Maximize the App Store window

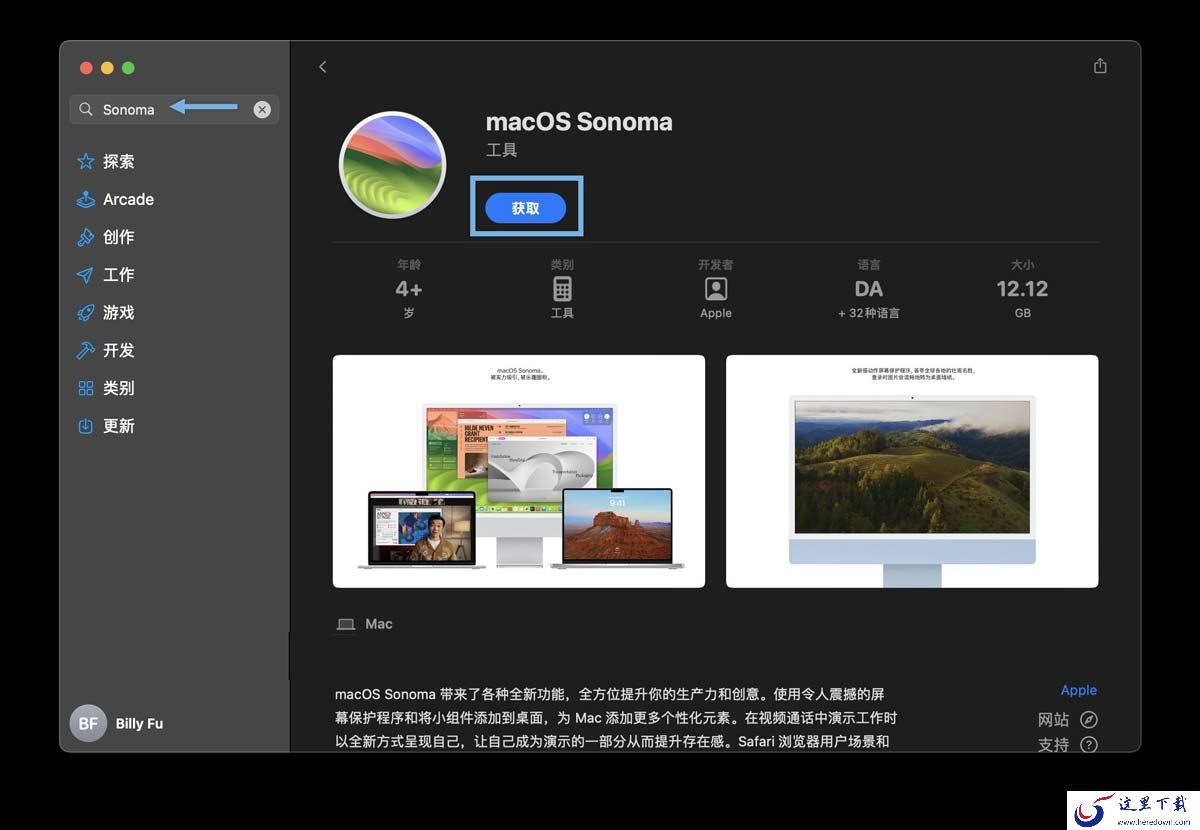tap(128, 68)
